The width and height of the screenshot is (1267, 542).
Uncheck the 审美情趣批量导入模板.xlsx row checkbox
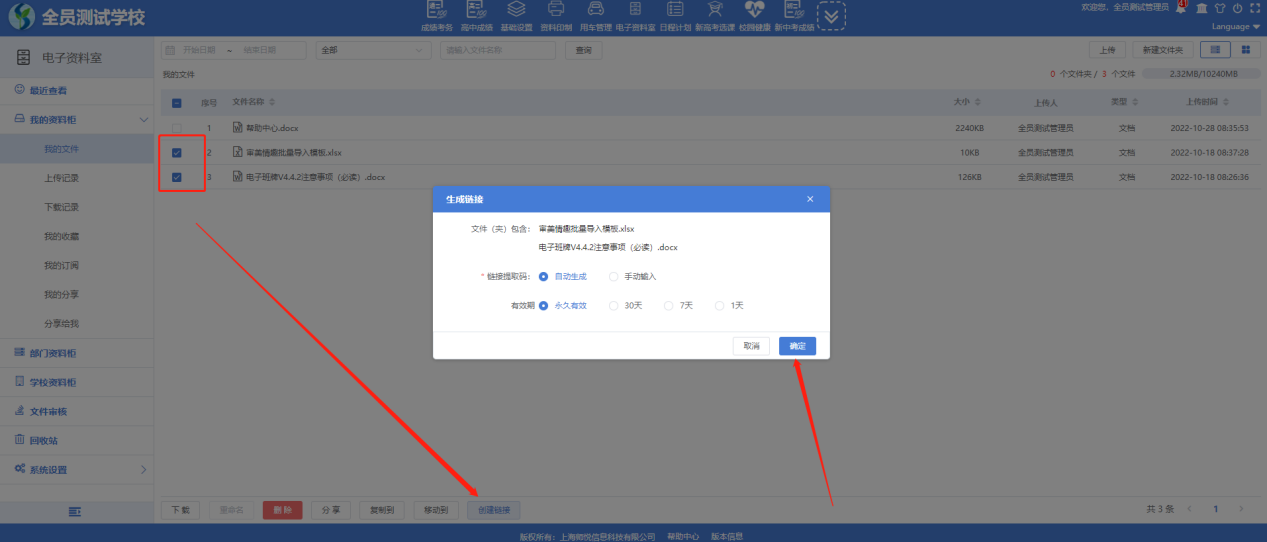point(177,153)
